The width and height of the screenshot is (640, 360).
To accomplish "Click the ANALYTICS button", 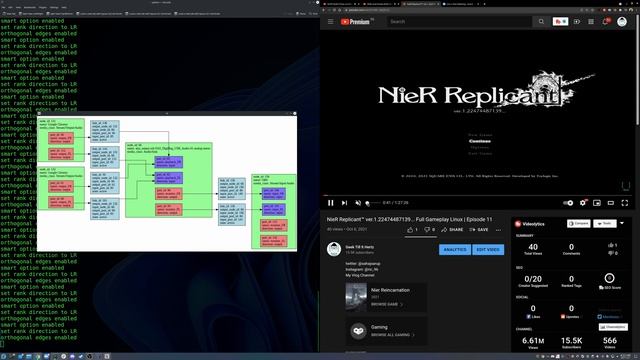I will coord(455,249).
